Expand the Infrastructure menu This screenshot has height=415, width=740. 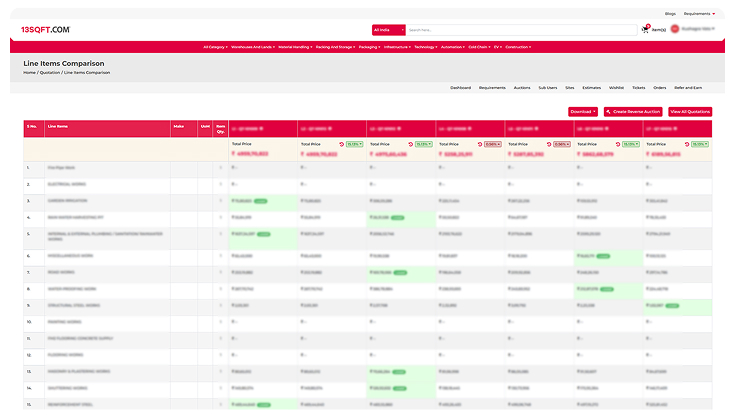[397, 47]
